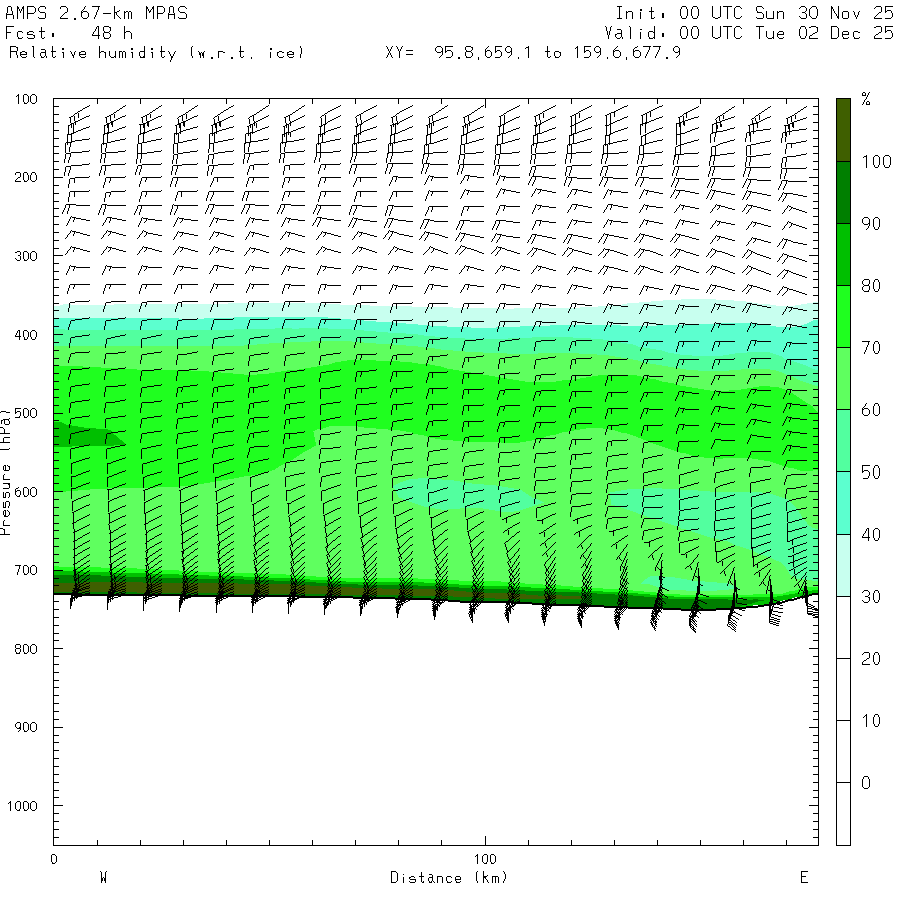The image size is (900, 900).
Task: Click the colorbar label '80'
Action: (x=871, y=286)
